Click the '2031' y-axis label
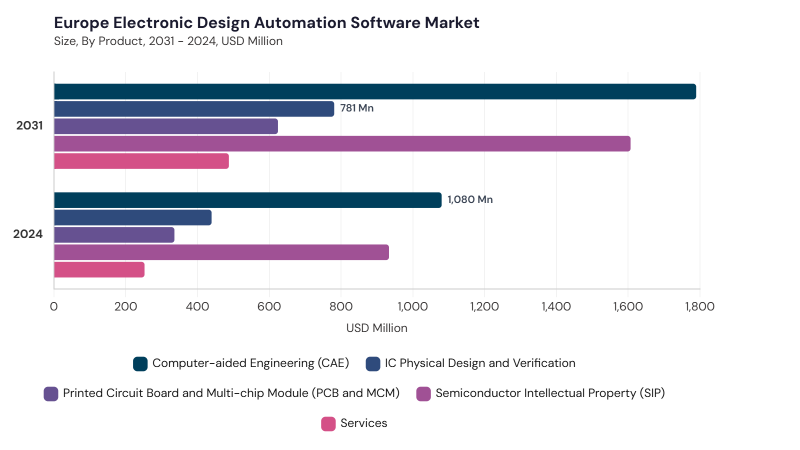This screenshot has height=450, width=800. coord(29,126)
